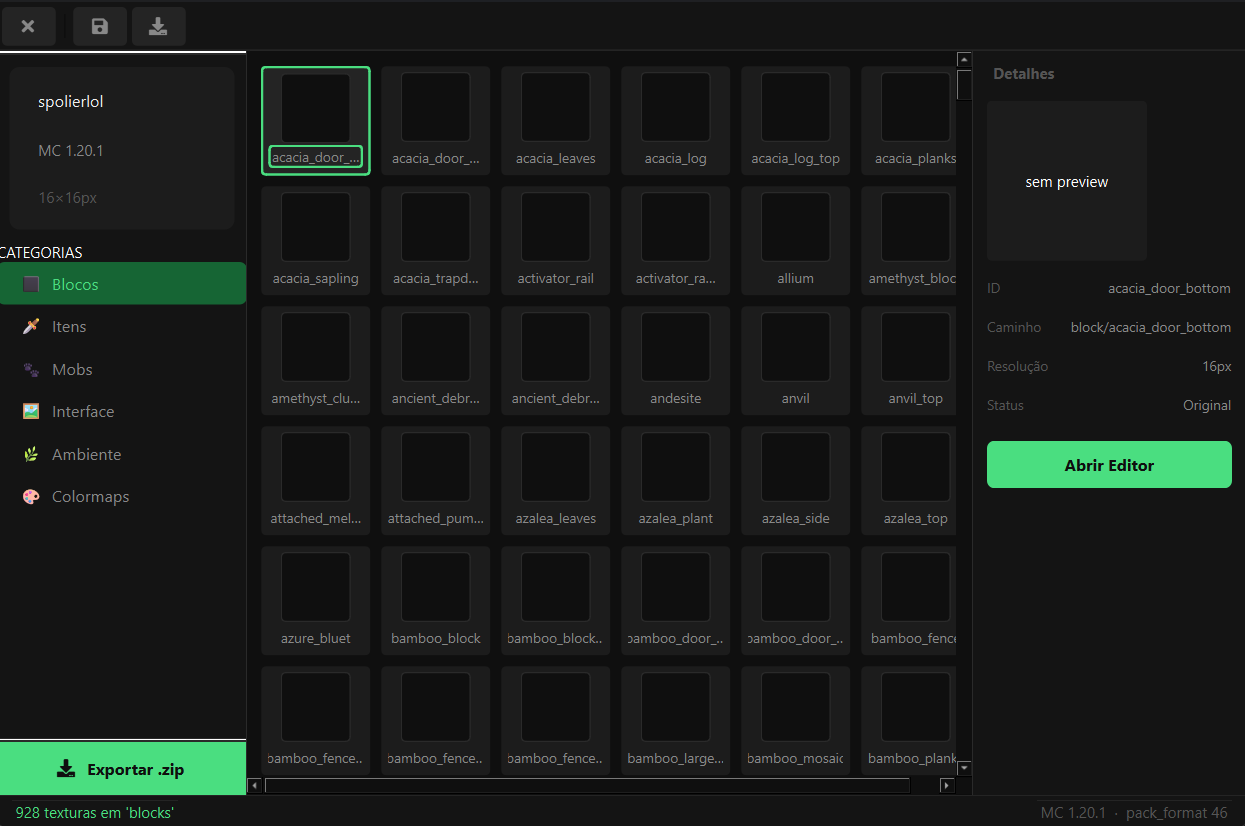Click the 'sem preview' preview box

[x=1067, y=181]
